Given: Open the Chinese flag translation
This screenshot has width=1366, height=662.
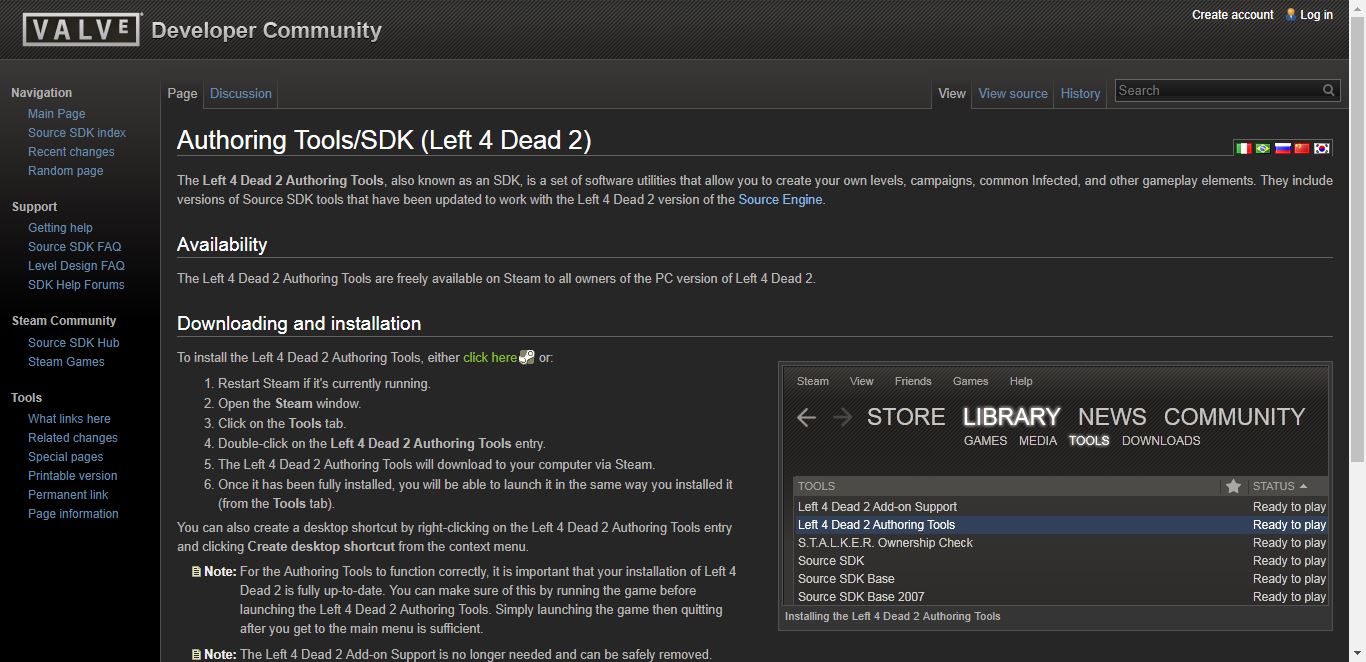Looking at the screenshot, I should pos(1302,148).
